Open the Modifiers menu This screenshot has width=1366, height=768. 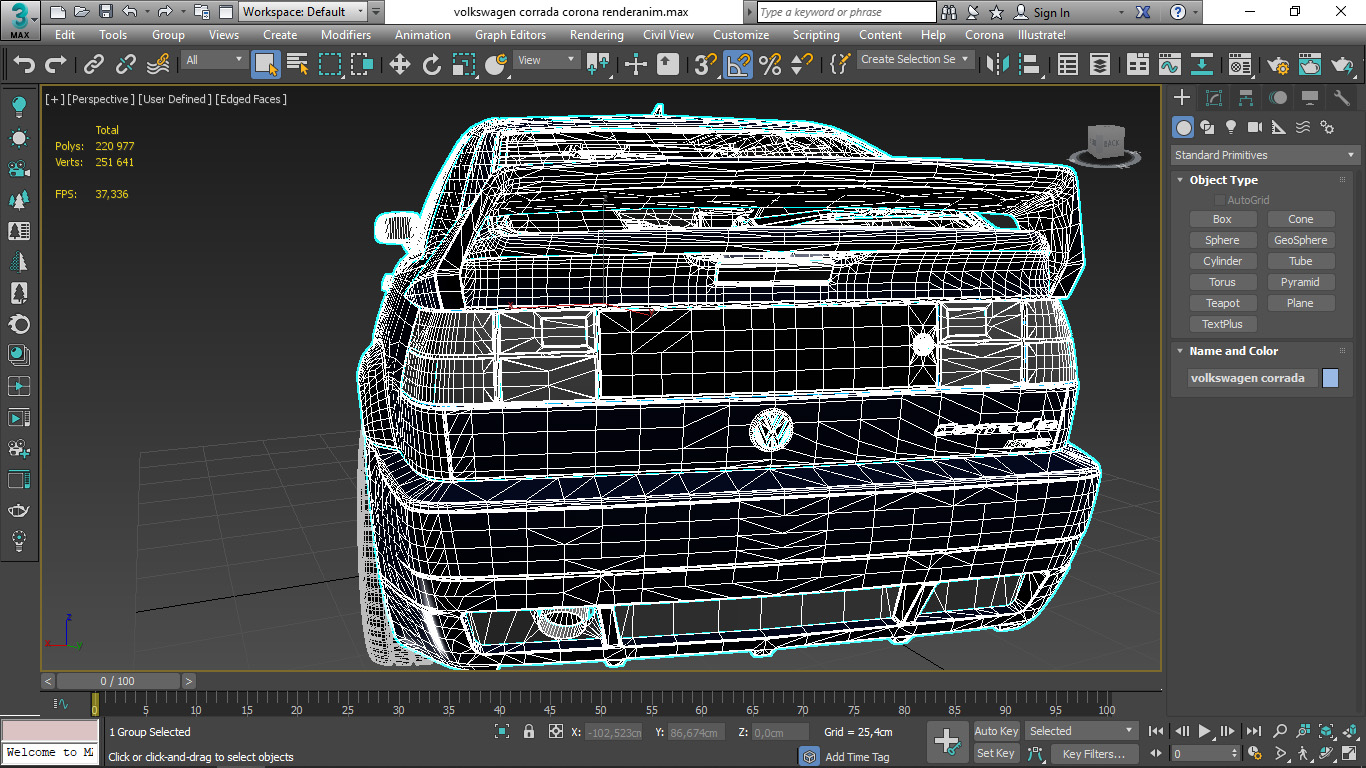(x=346, y=34)
